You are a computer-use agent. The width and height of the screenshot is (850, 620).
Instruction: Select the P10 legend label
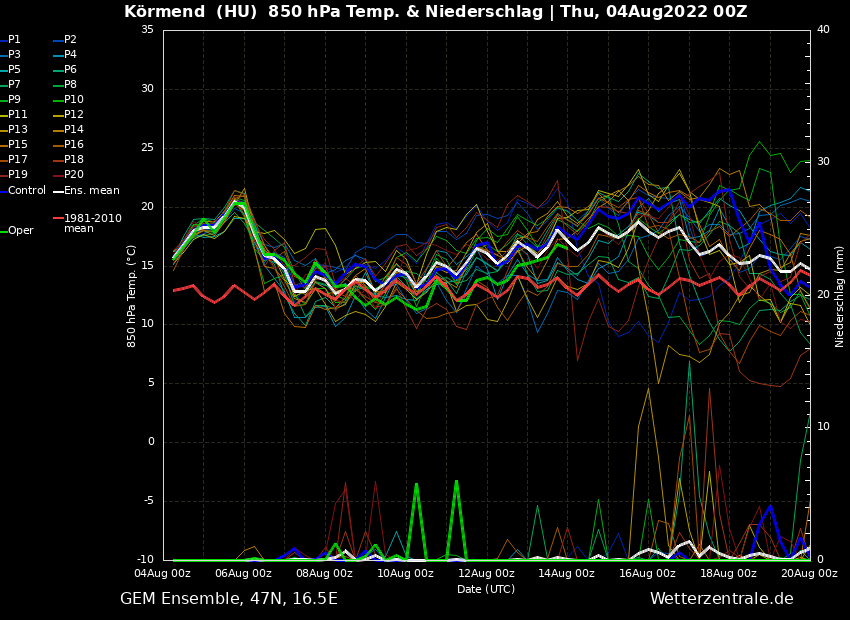[73, 100]
